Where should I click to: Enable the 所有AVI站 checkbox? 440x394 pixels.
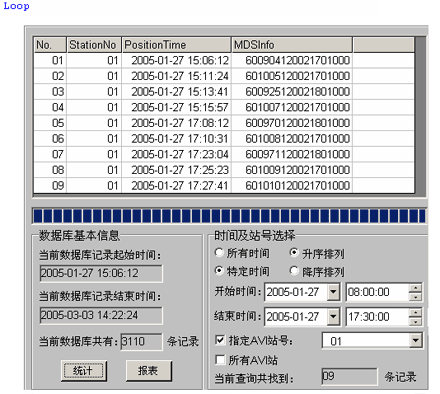(x=220, y=360)
